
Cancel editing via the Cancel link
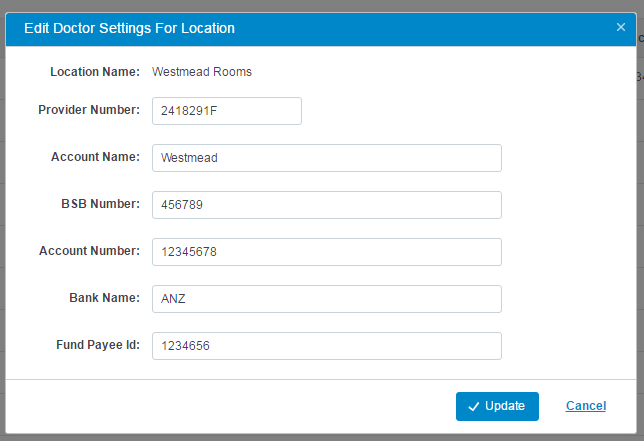coord(585,406)
